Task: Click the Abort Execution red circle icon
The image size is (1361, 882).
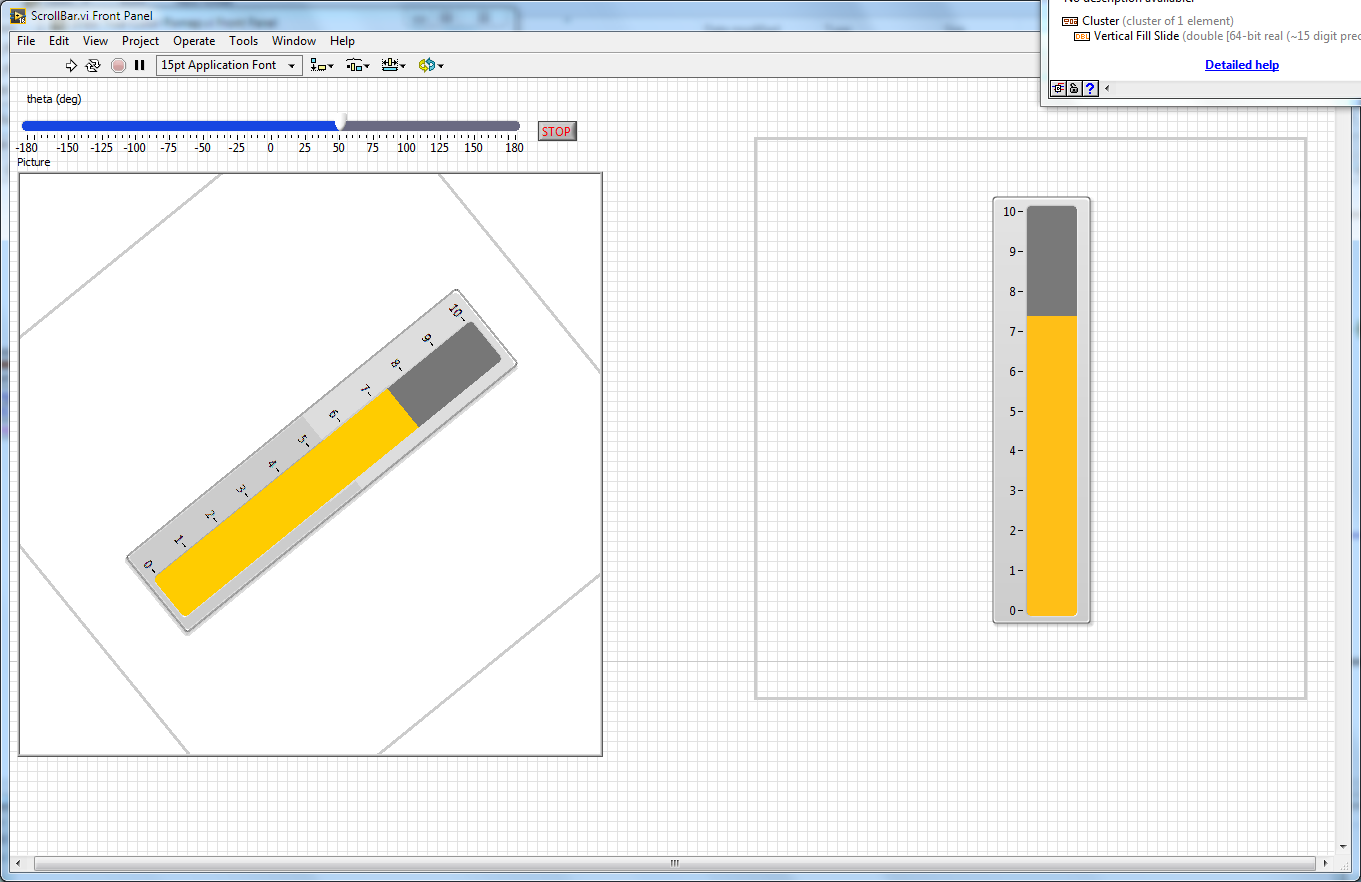Action: point(118,65)
